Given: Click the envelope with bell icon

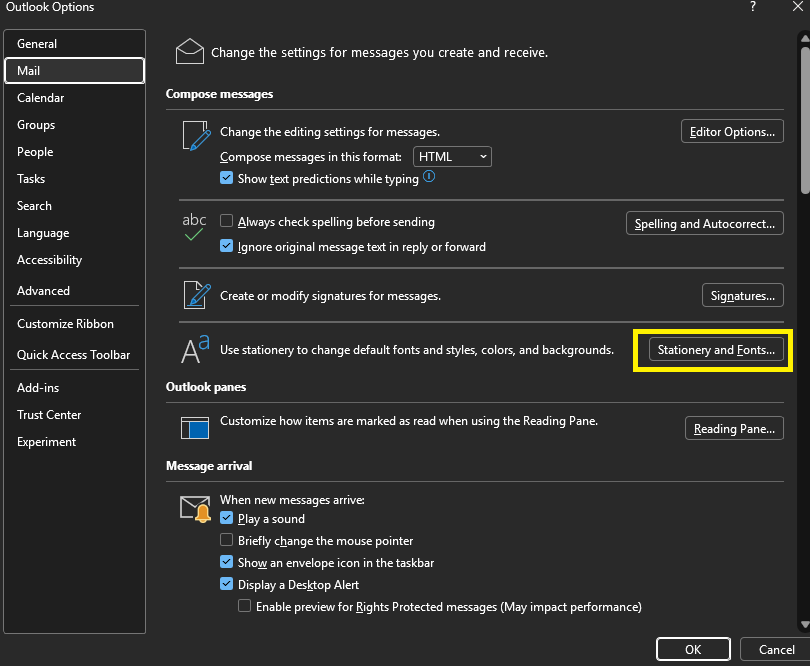Looking at the screenshot, I should (x=195, y=509).
